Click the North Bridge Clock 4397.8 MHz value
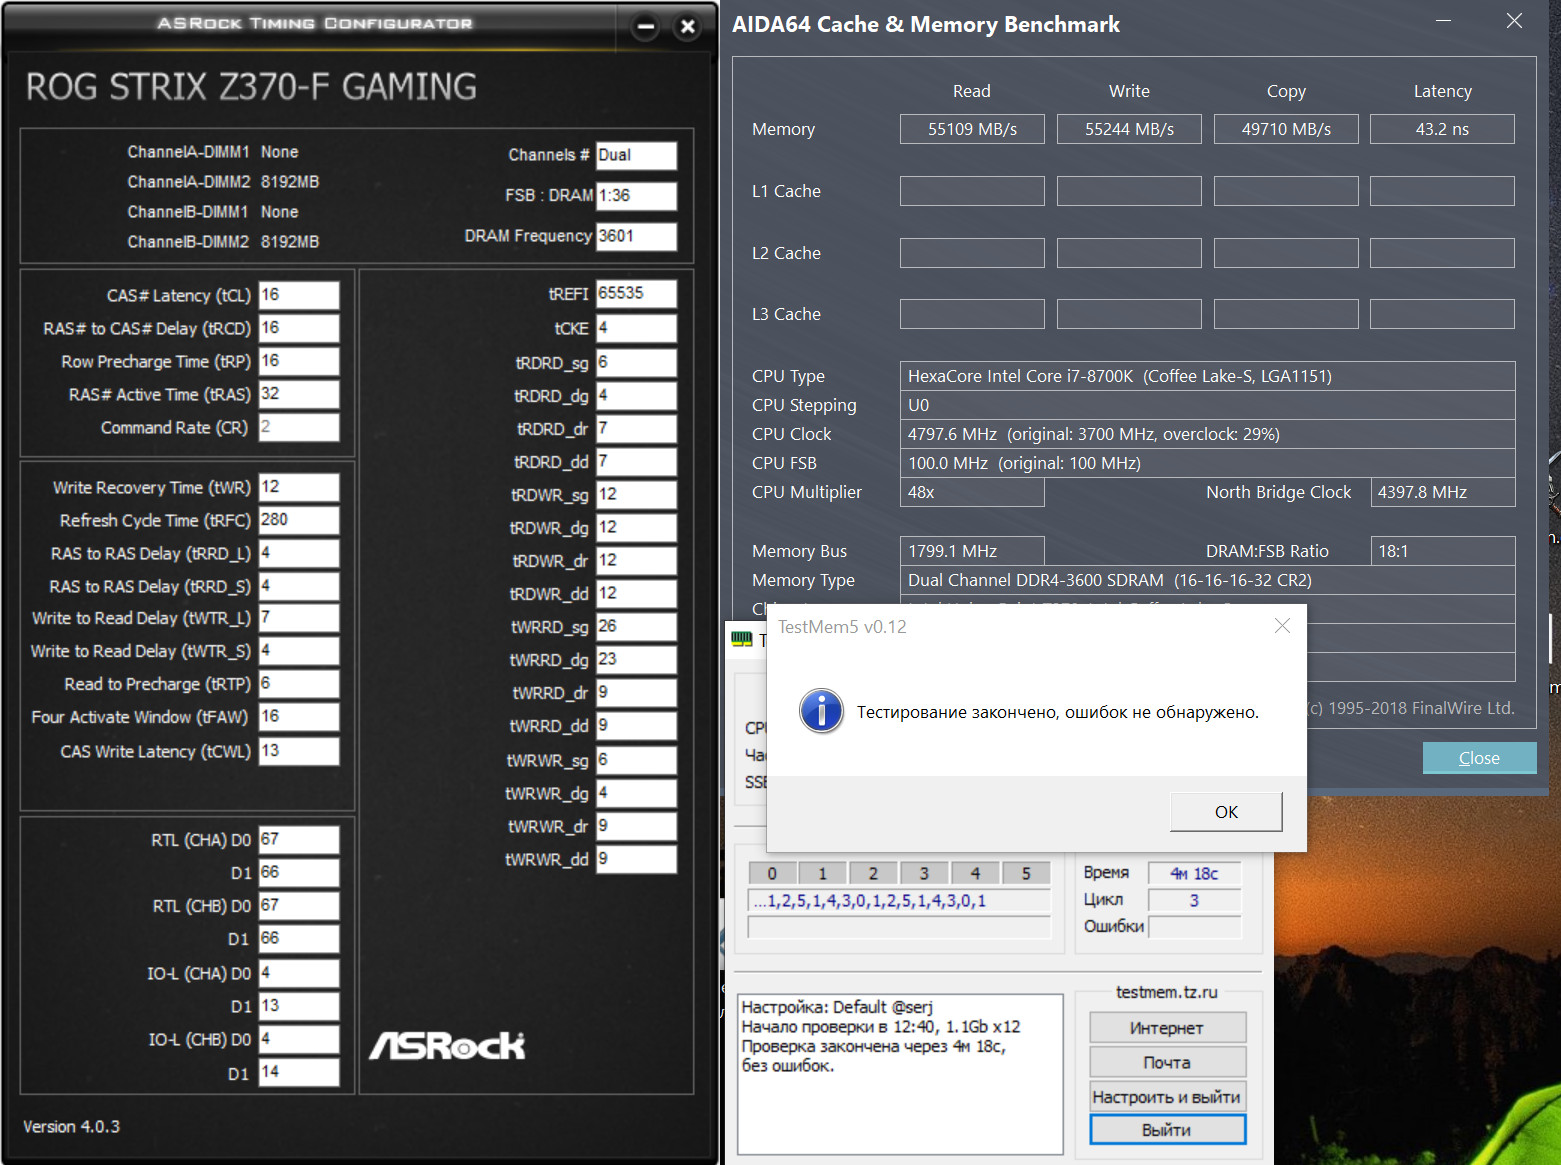This screenshot has height=1165, width=1561. (1442, 492)
